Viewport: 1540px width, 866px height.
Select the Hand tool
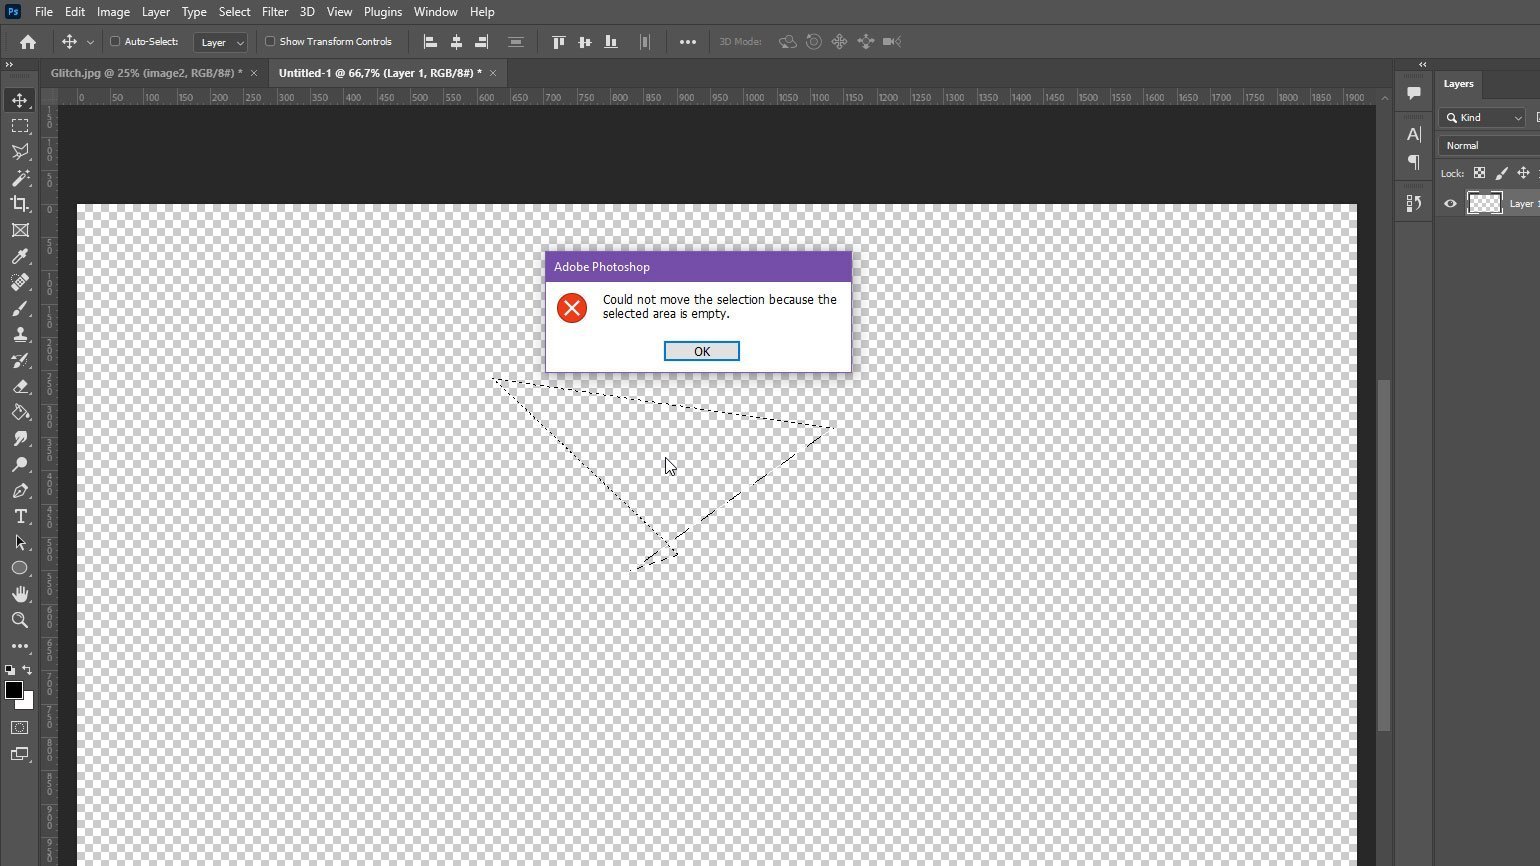coord(20,594)
